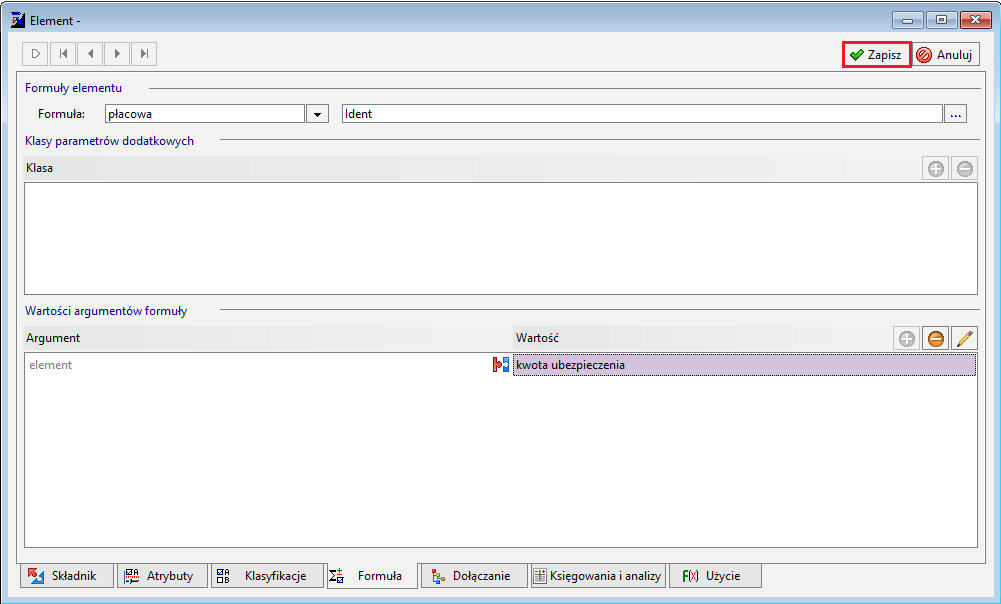
Task: Click the Element window app icon
Action: tap(18, 20)
